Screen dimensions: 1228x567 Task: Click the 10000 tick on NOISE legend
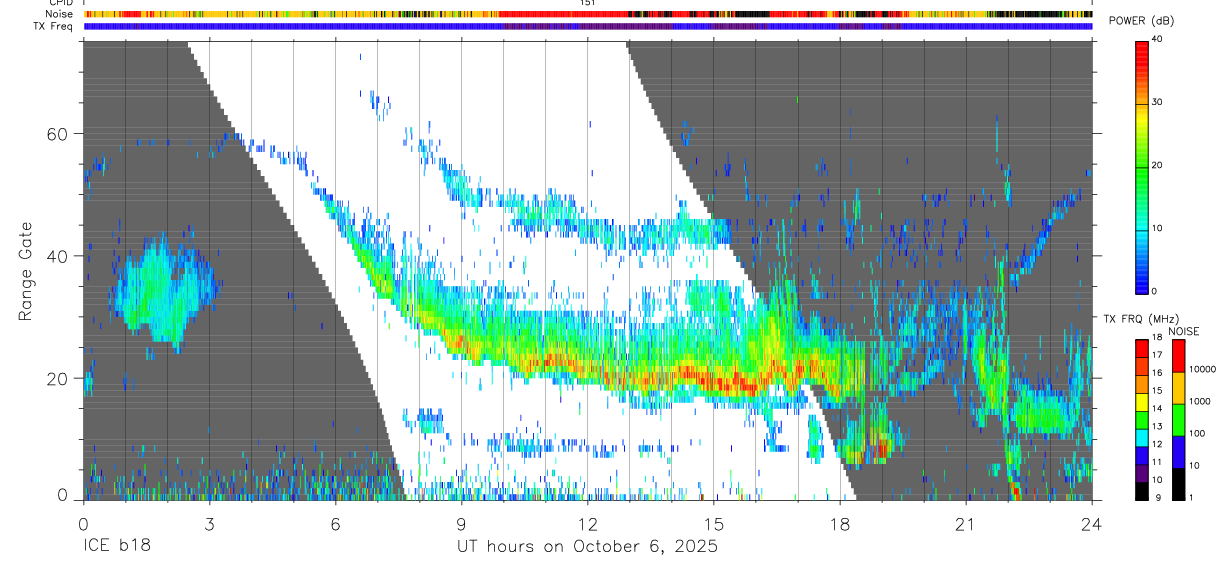point(1203,370)
